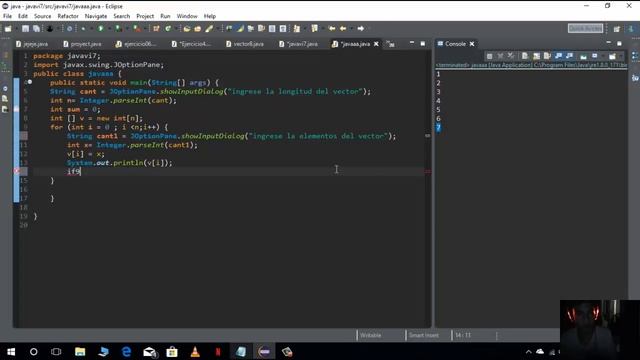Image resolution: width=640 pixels, height=360 pixels.
Task: Open File Explorer from the taskbar
Action: [80, 351]
